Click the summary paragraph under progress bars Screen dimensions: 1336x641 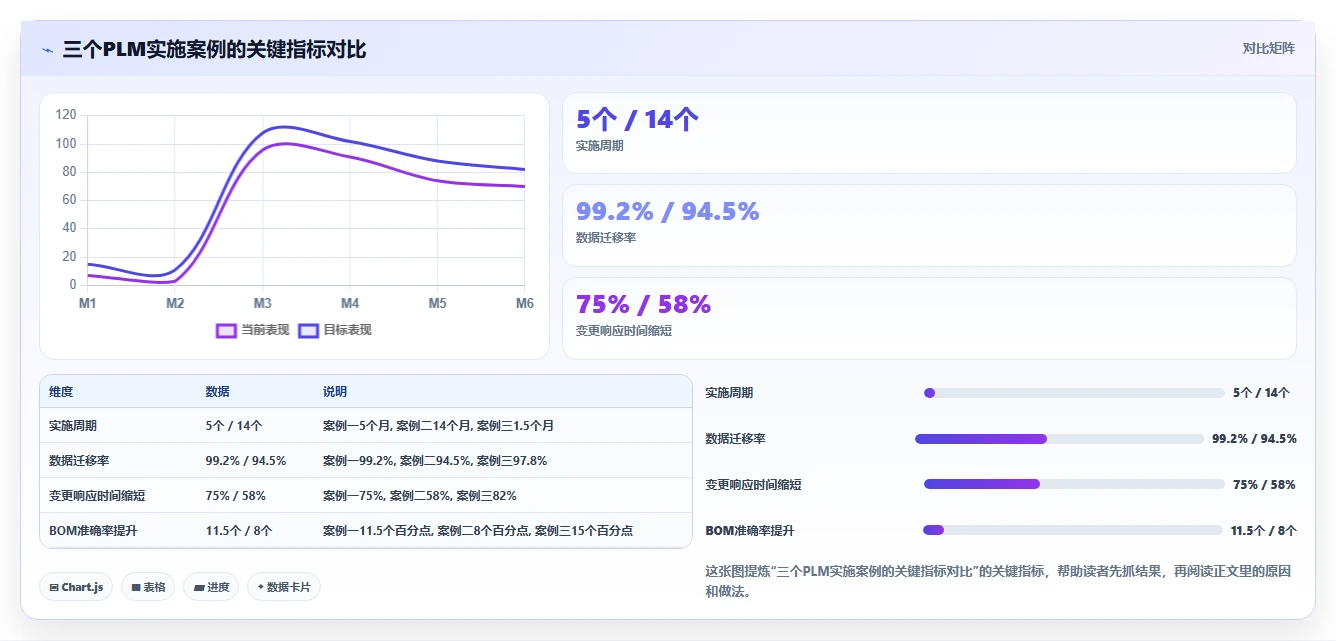coord(999,581)
